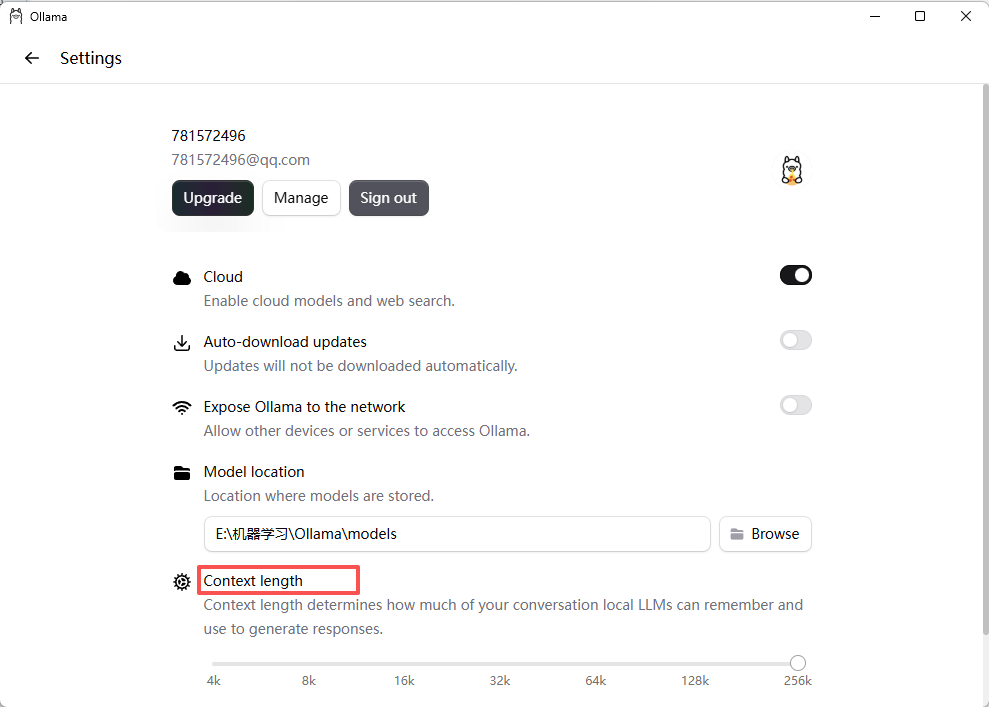989x707 pixels.
Task: Click the vertical scrollbar on the settings page
Action: click(985, 359)
